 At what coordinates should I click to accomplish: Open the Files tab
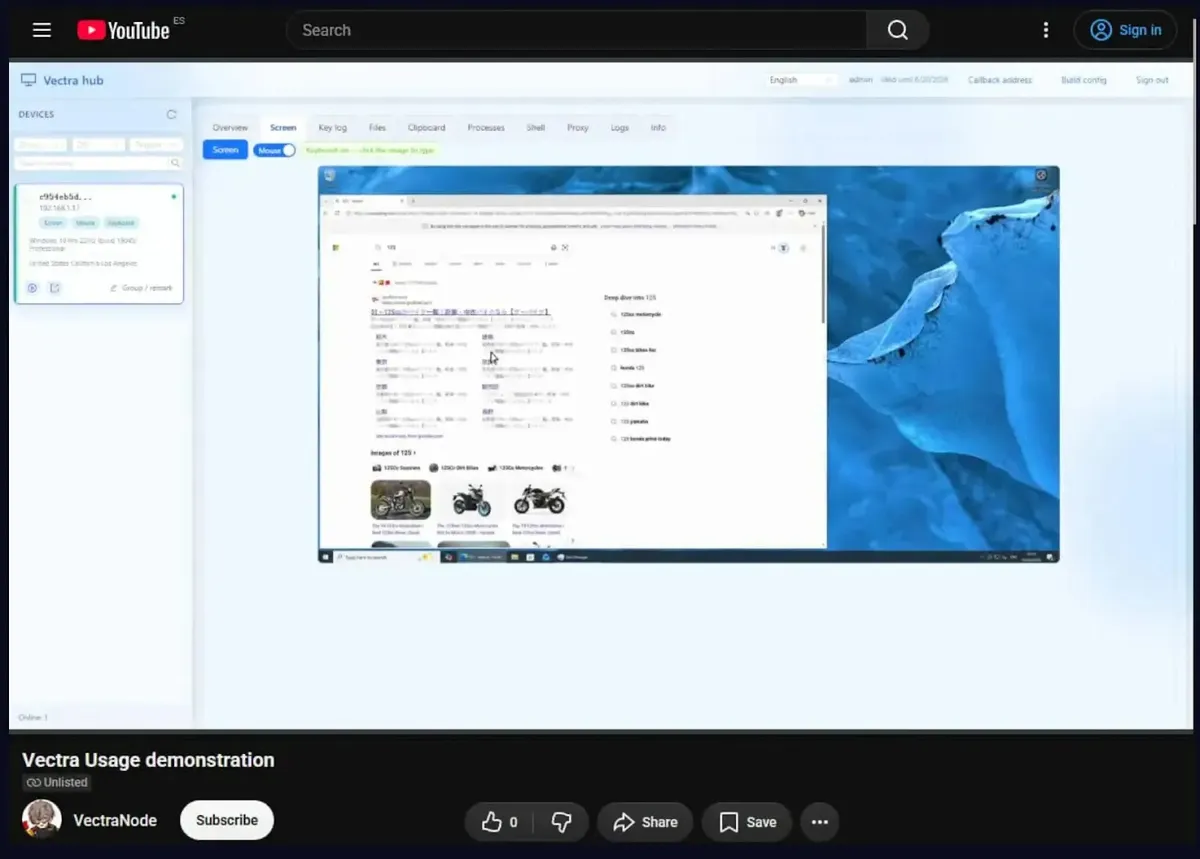(377, 128)
